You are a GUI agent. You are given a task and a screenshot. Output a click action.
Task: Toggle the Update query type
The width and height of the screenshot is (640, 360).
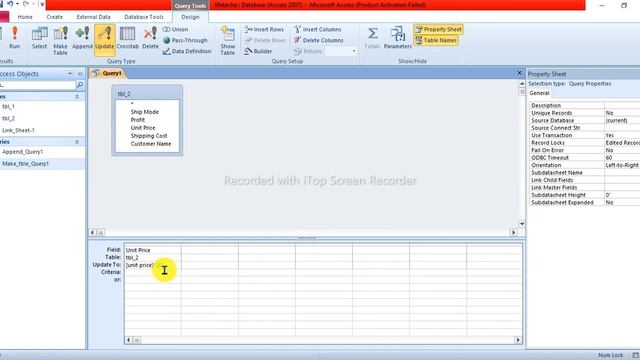click(x=104, y=39)
